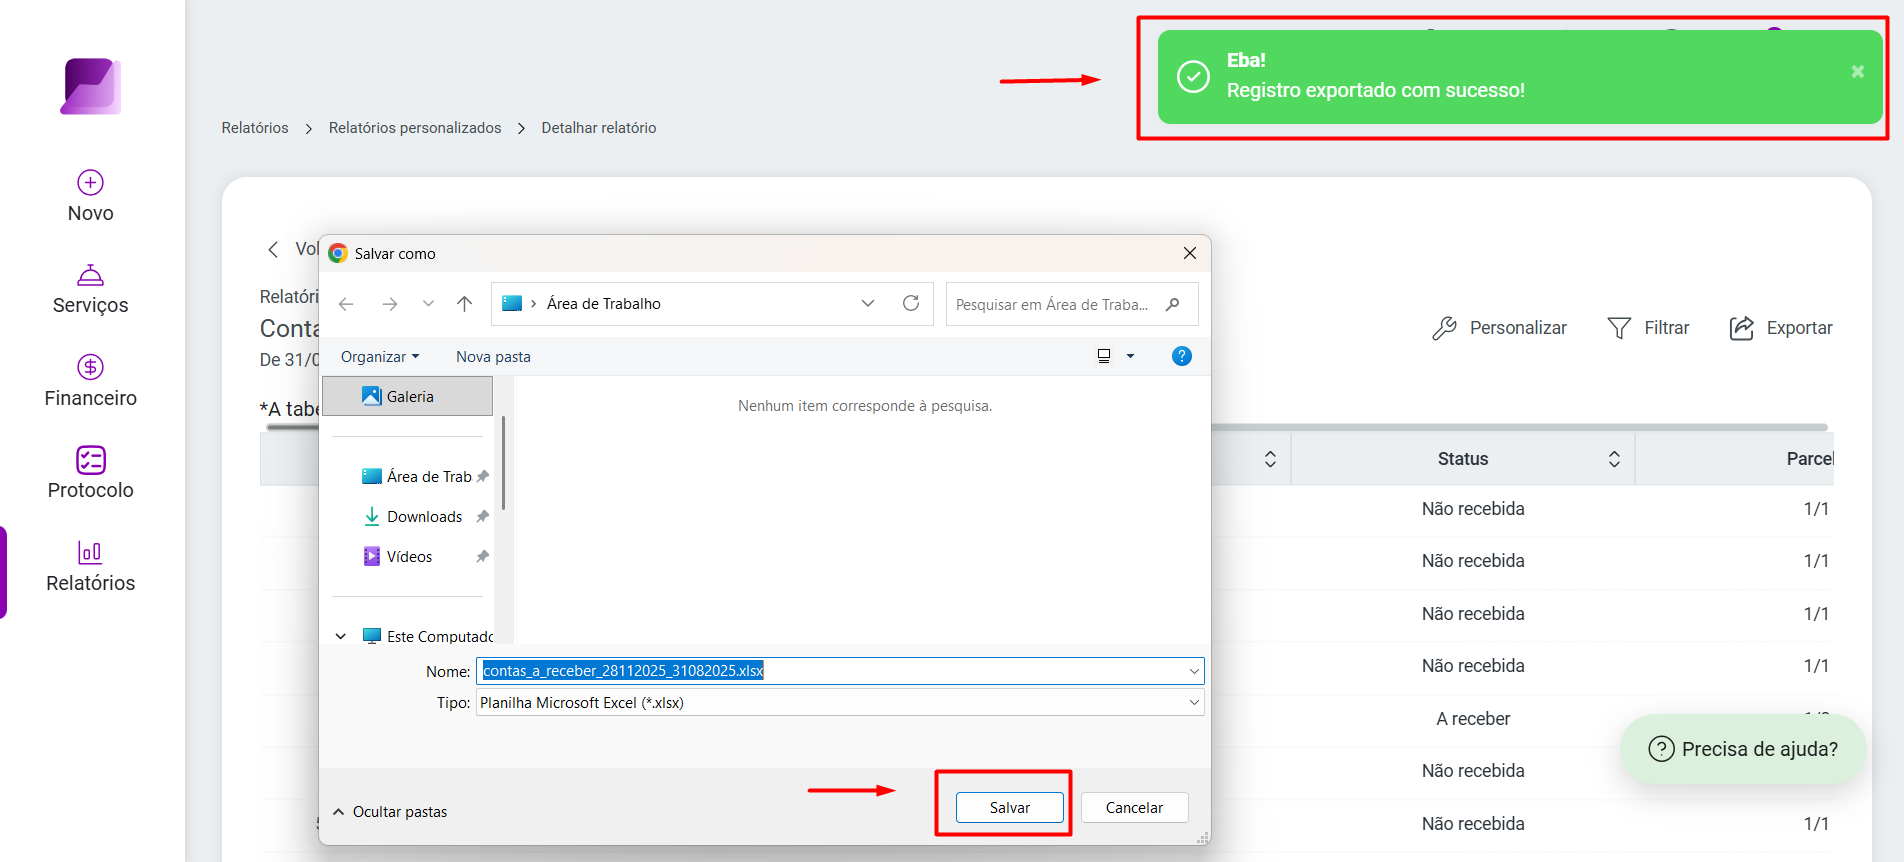Sort by the Status column arrows
The image size is (1904, 862).
coord(1614,459)
